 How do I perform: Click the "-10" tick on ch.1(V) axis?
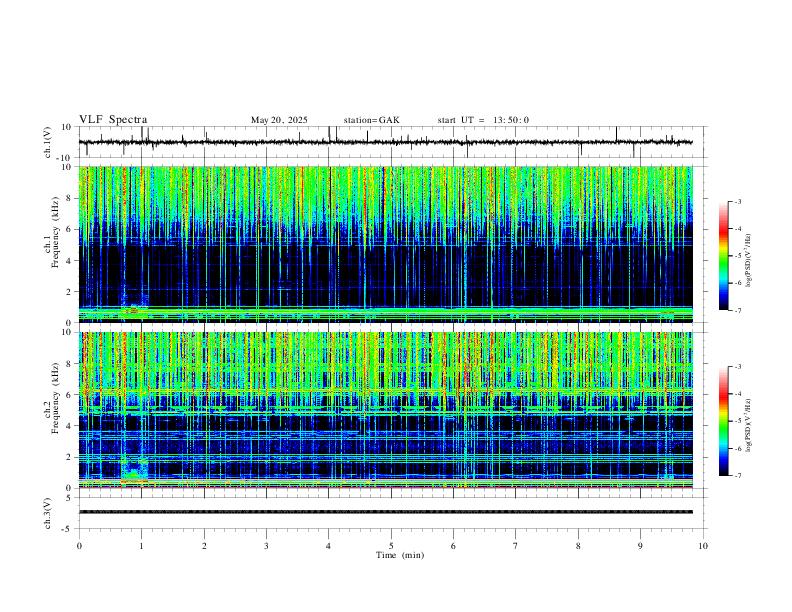[66, 158]
